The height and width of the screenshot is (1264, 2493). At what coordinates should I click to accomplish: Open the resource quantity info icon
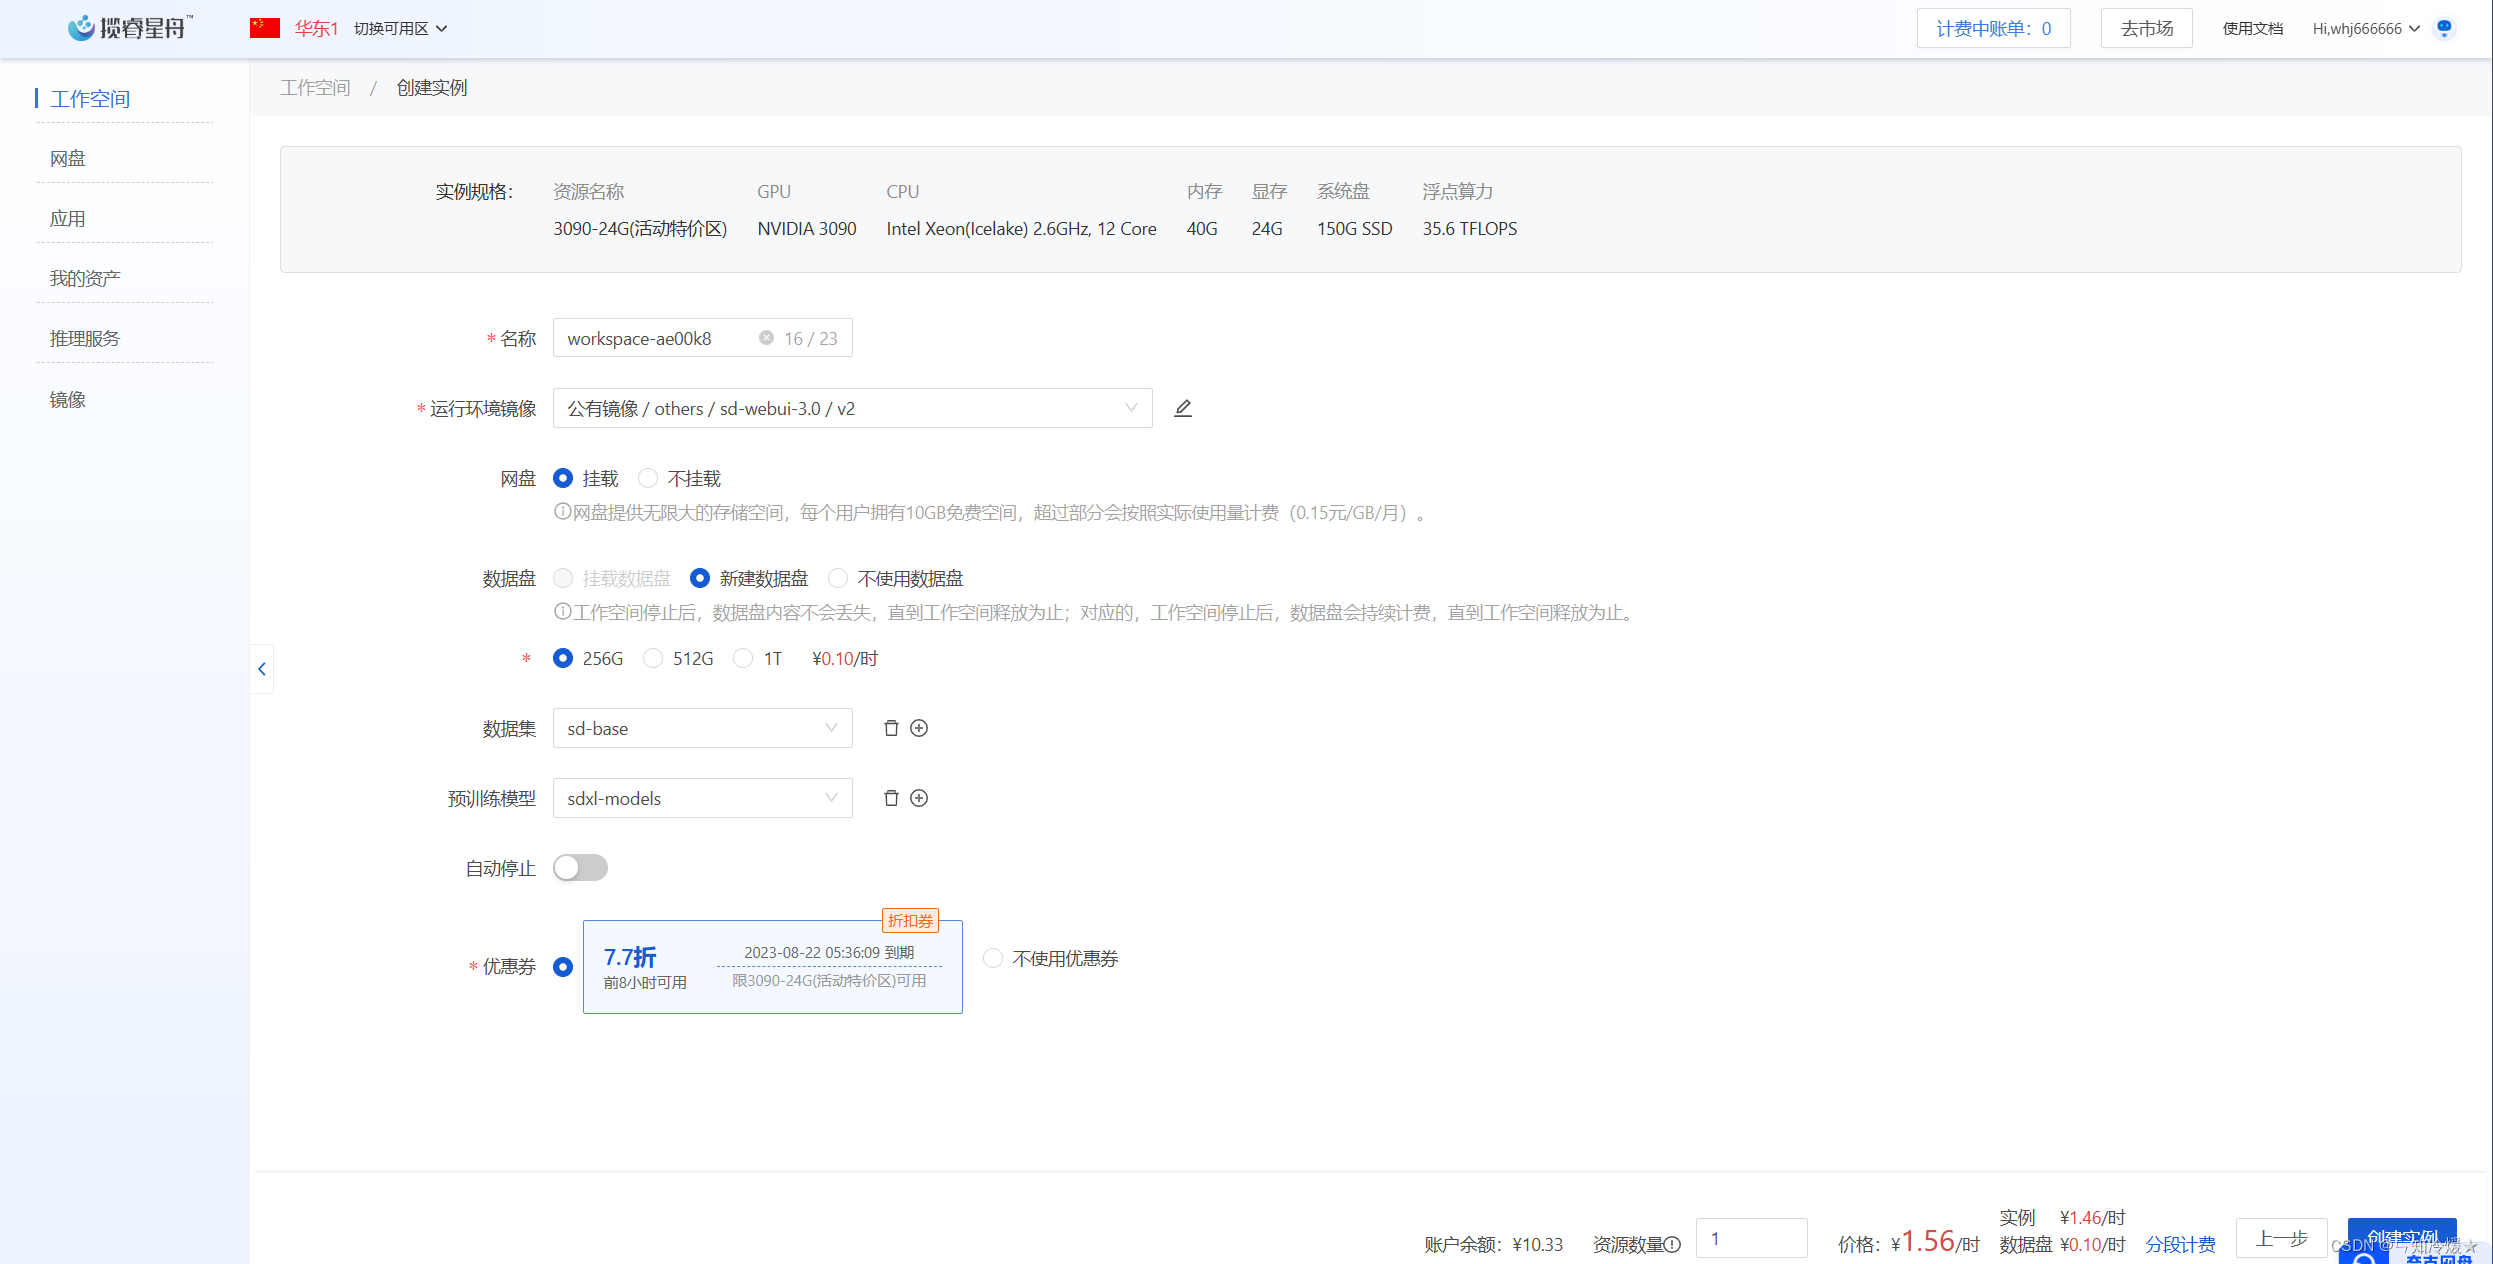[1673, 1245]
